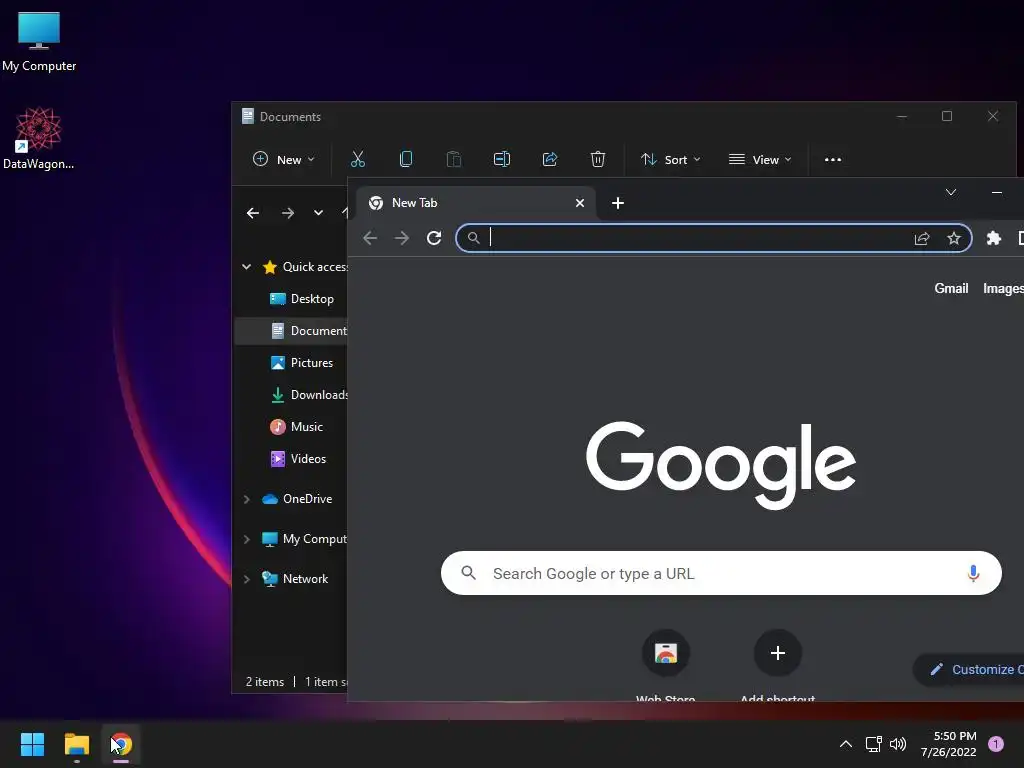The width and height of the screenshot is (1024, 768).
Task: Maximize the Documents window
Action: click(947, 116)
